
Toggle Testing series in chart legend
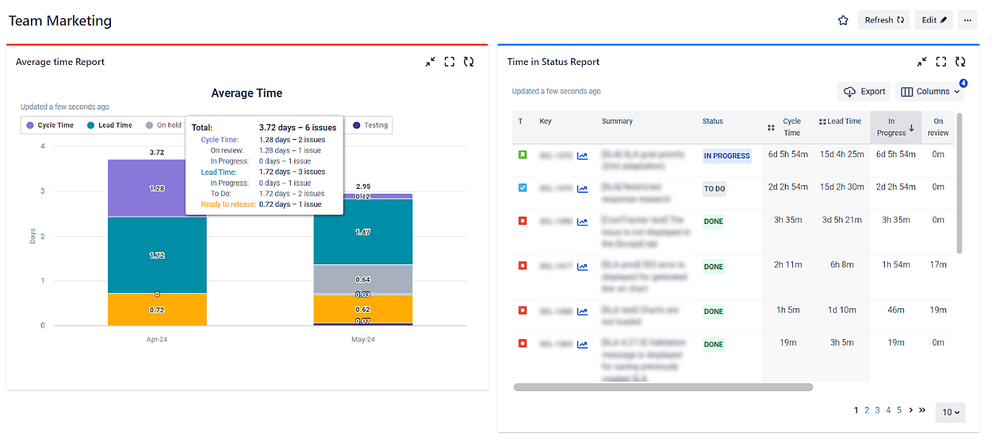370,125
